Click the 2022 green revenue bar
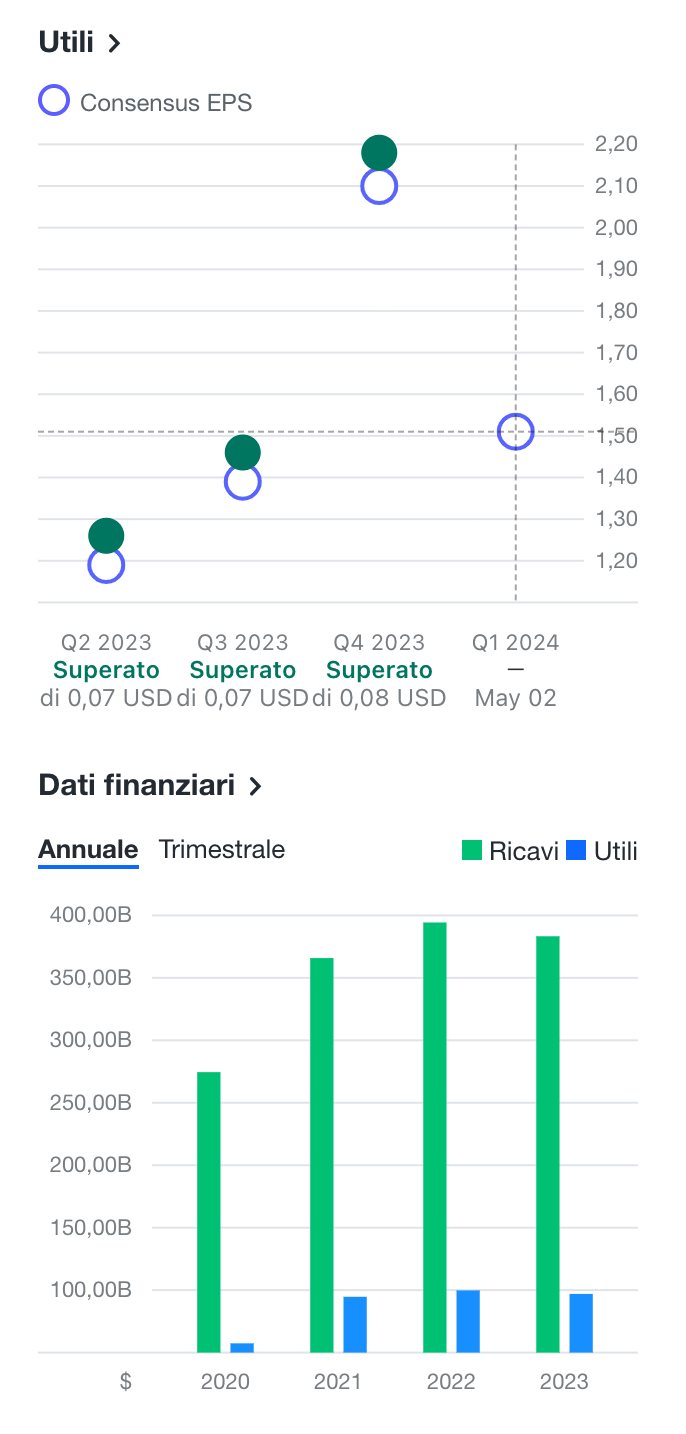This screenshot has height=1434, width=686. pyautogui.click(x=435, y=1136)
